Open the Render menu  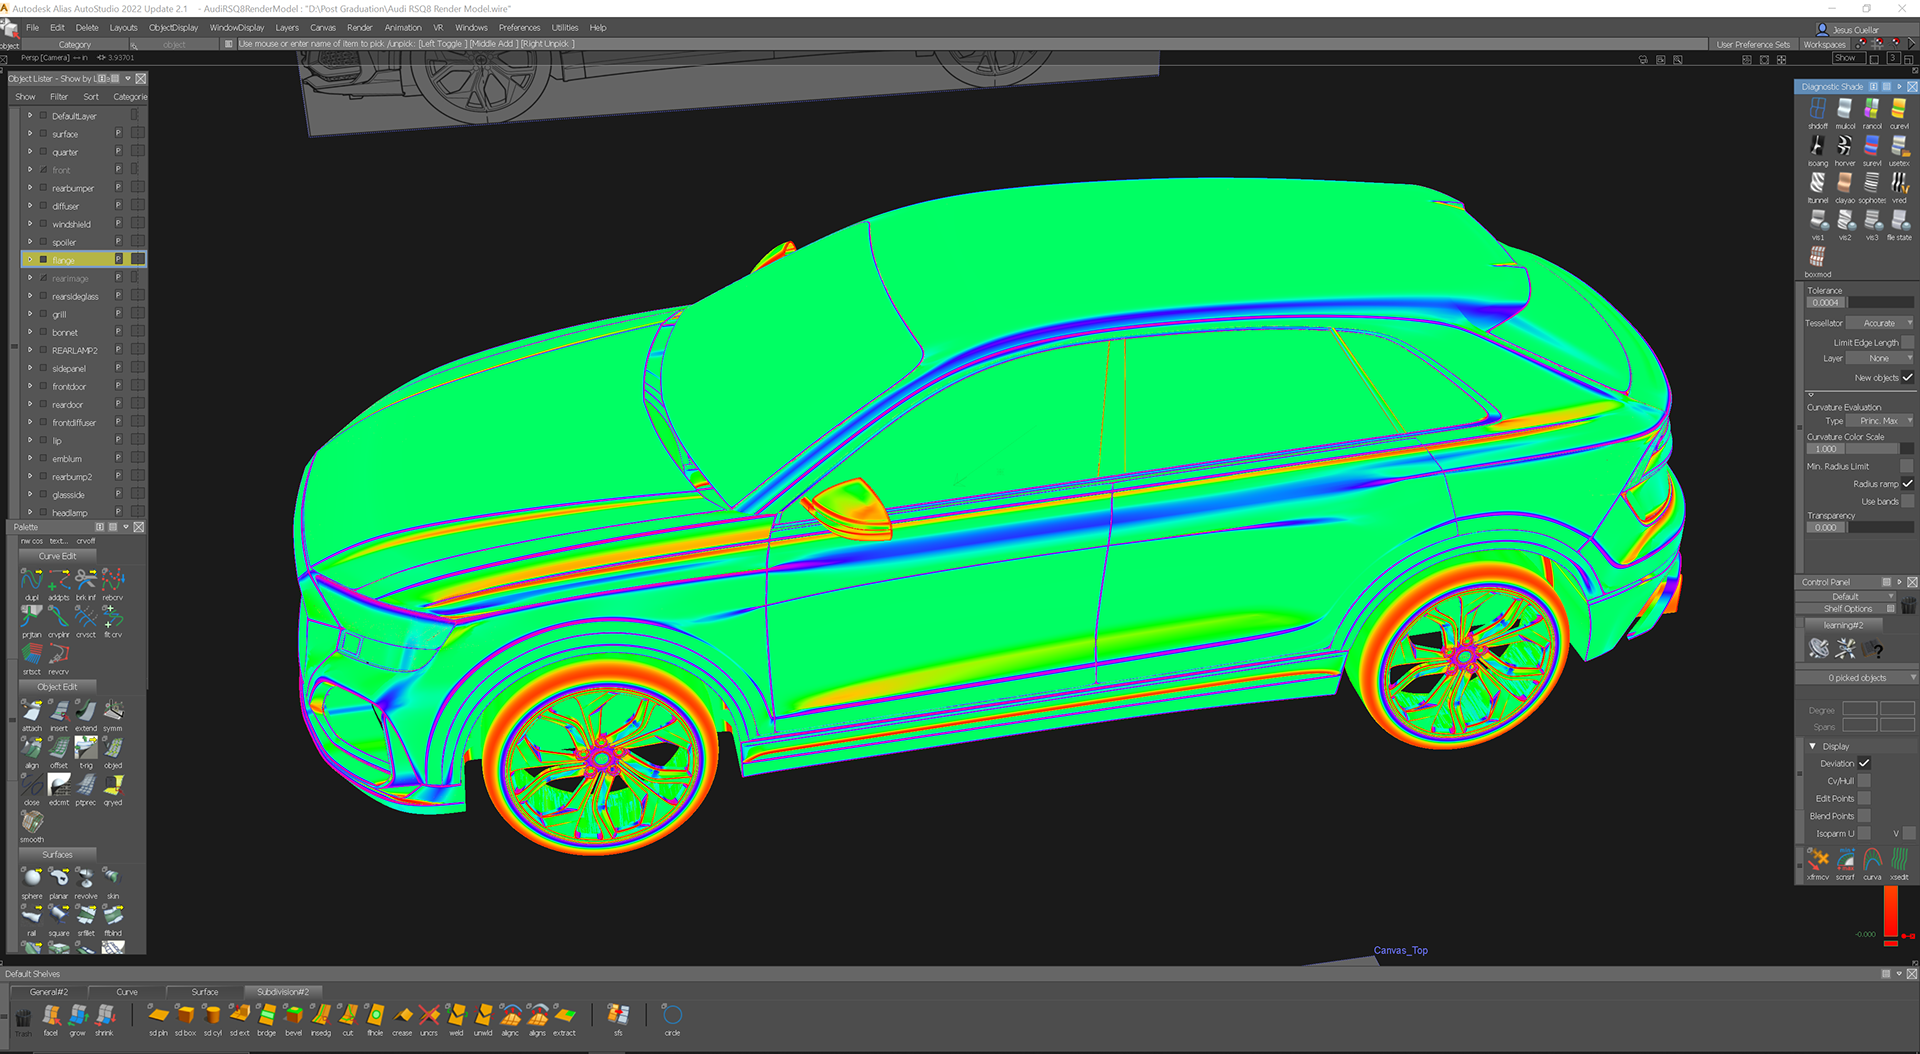pos(359,28)
